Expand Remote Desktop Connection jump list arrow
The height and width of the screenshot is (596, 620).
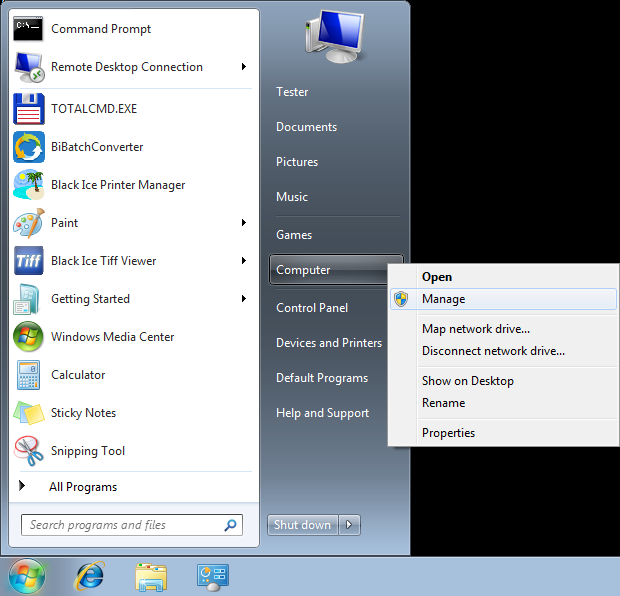point(244,67)
